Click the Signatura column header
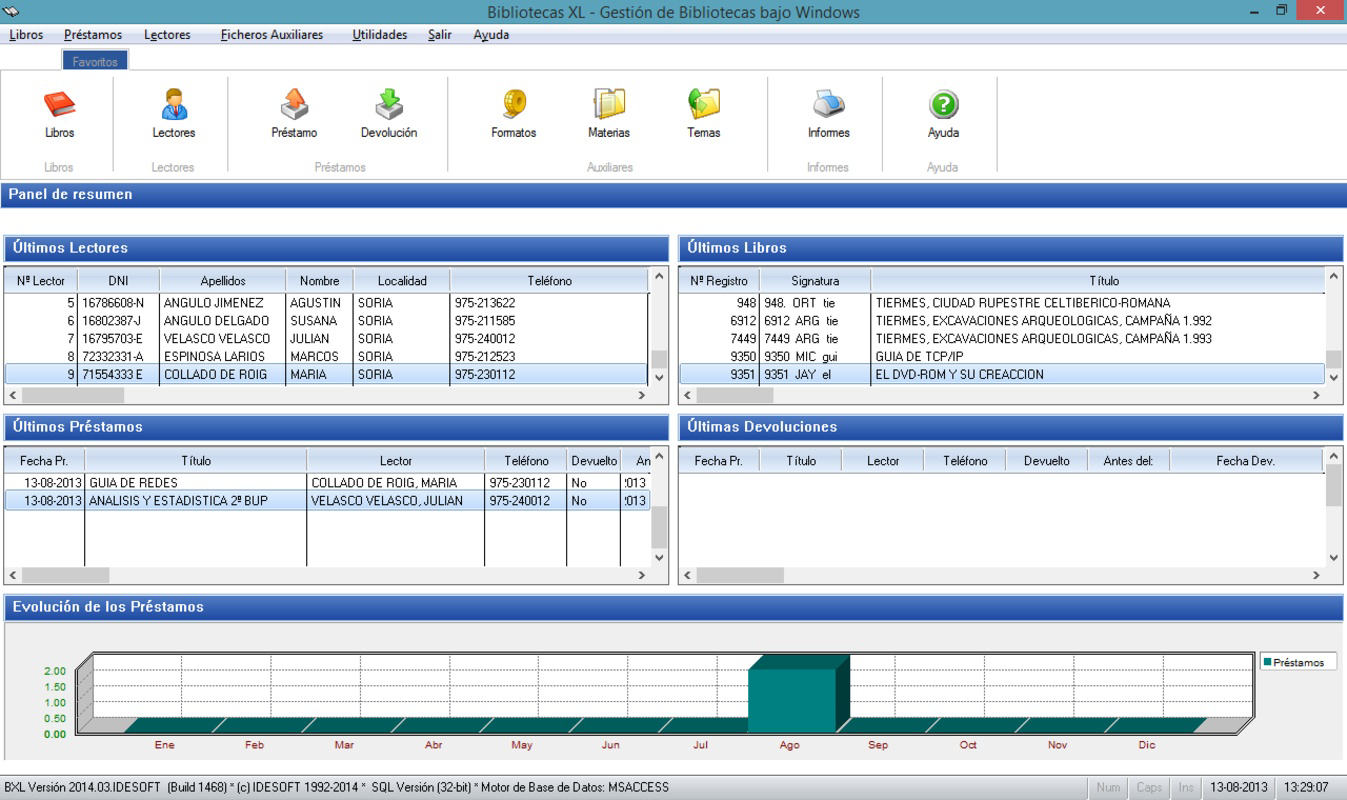 (815, 281)
